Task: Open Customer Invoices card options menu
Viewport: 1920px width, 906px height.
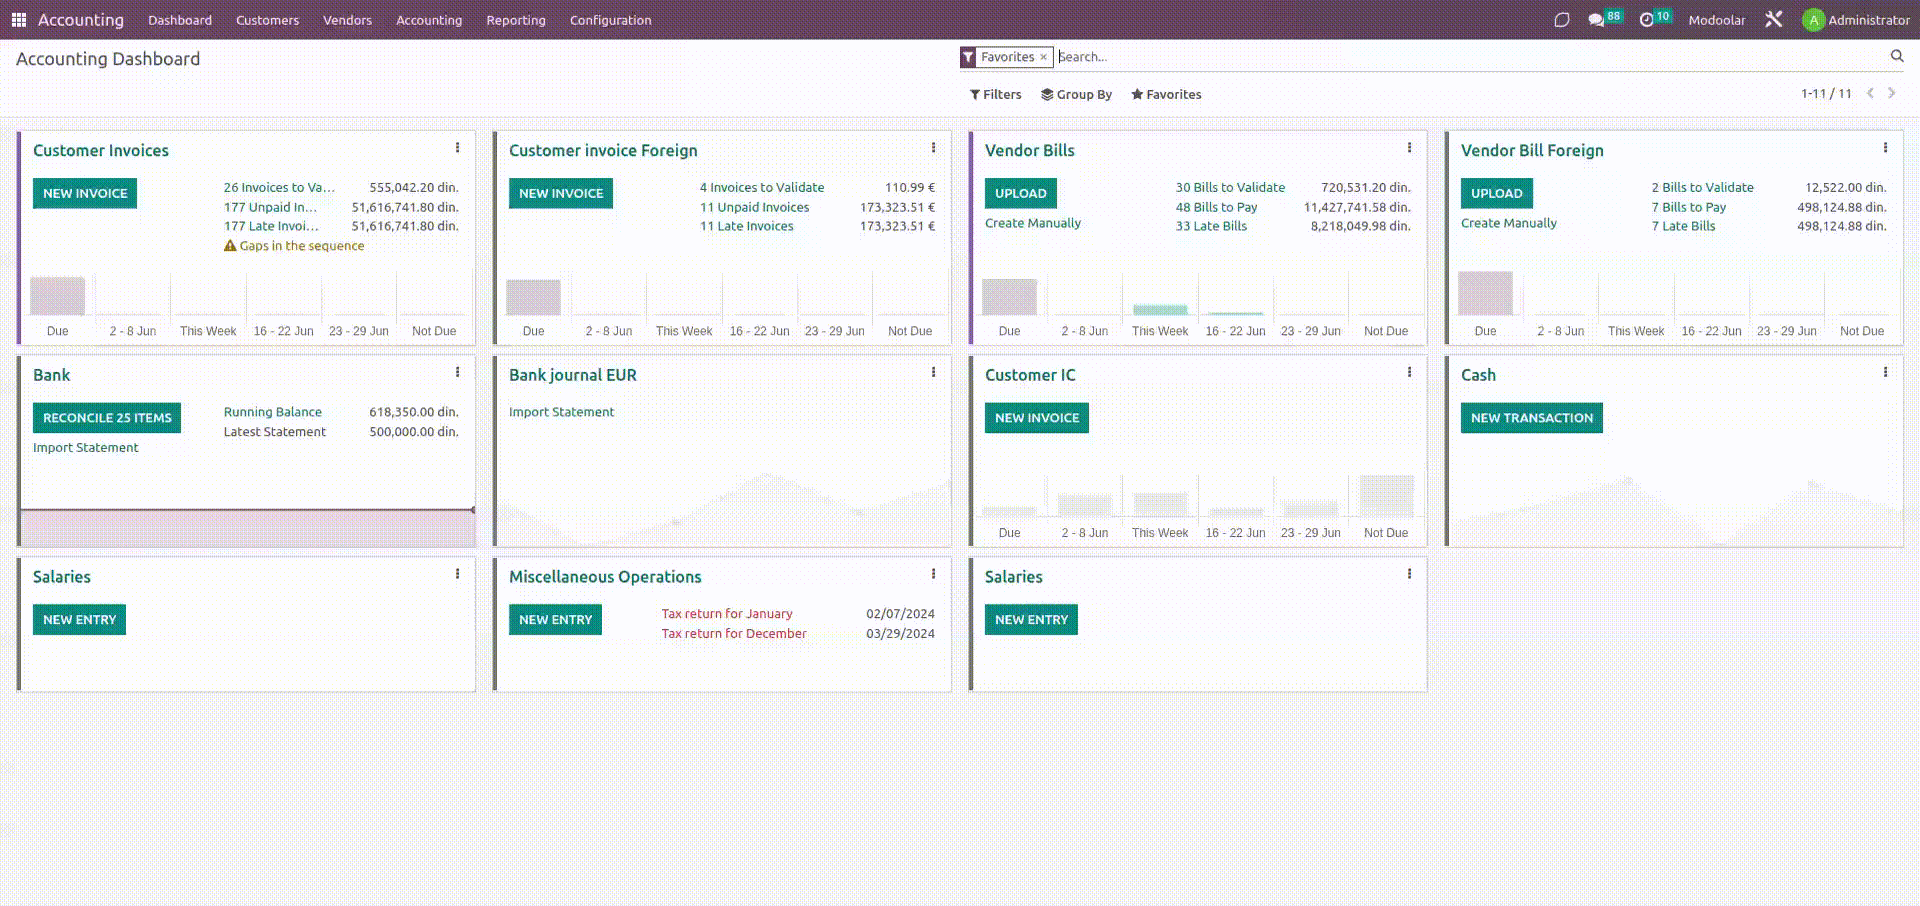Action: (x=458, y=148)
